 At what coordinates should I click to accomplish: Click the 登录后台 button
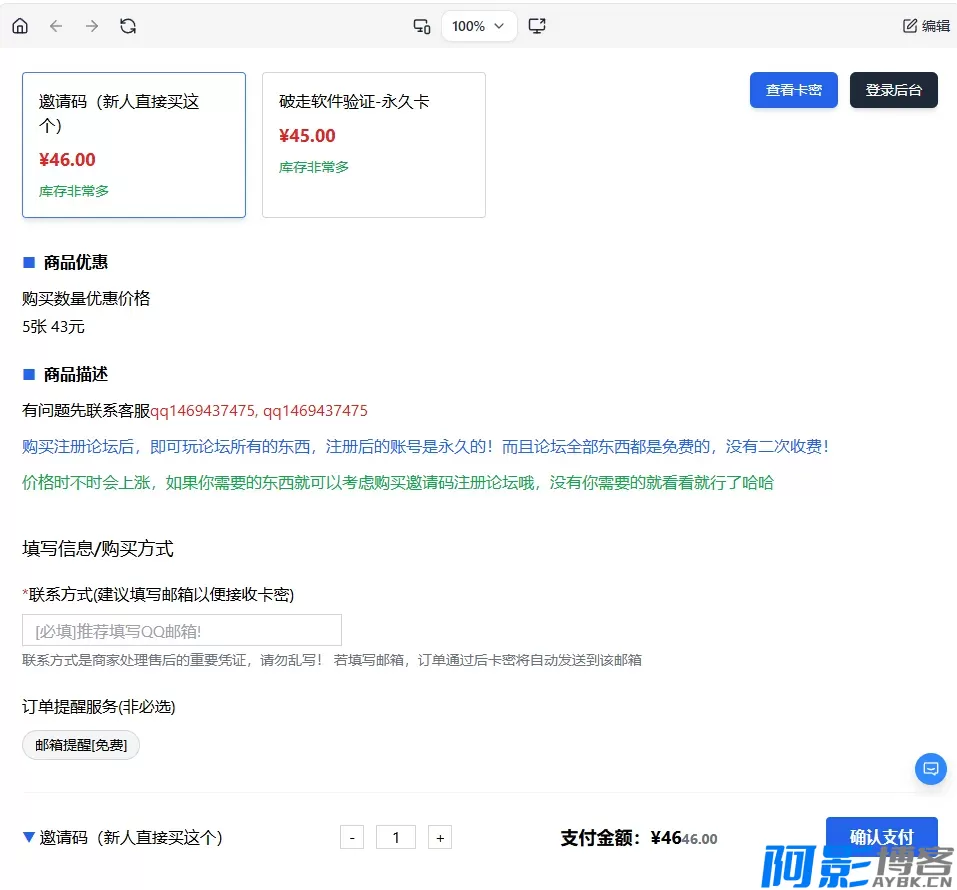tap(893, 90)
